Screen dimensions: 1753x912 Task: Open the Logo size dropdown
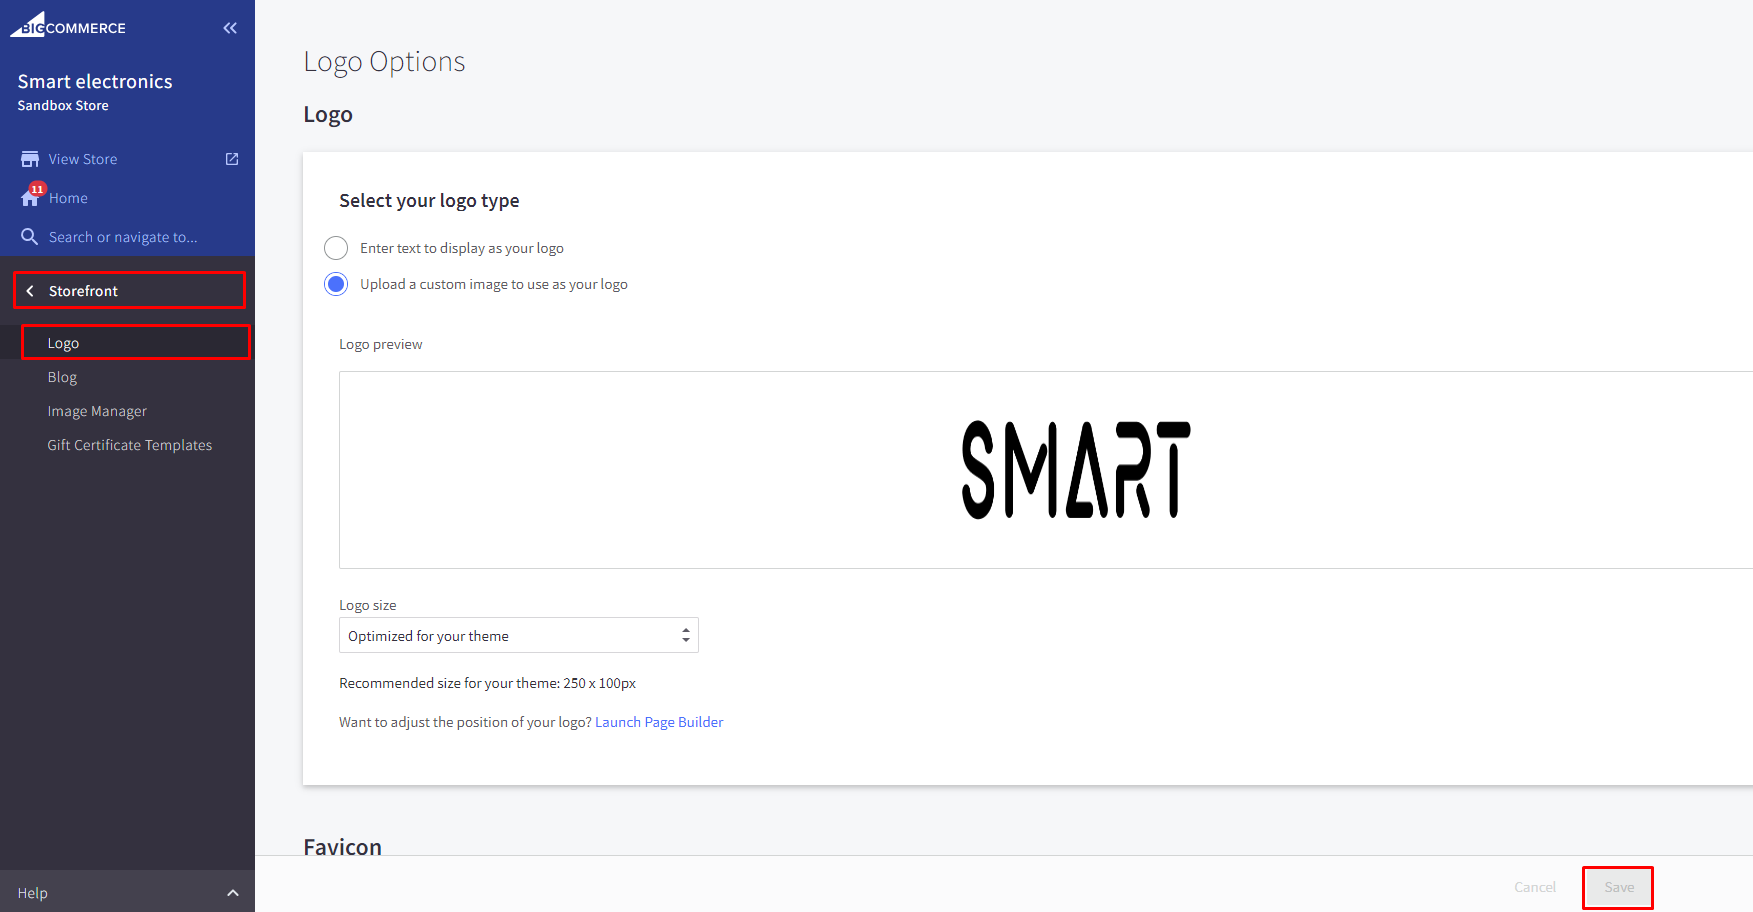518,636
